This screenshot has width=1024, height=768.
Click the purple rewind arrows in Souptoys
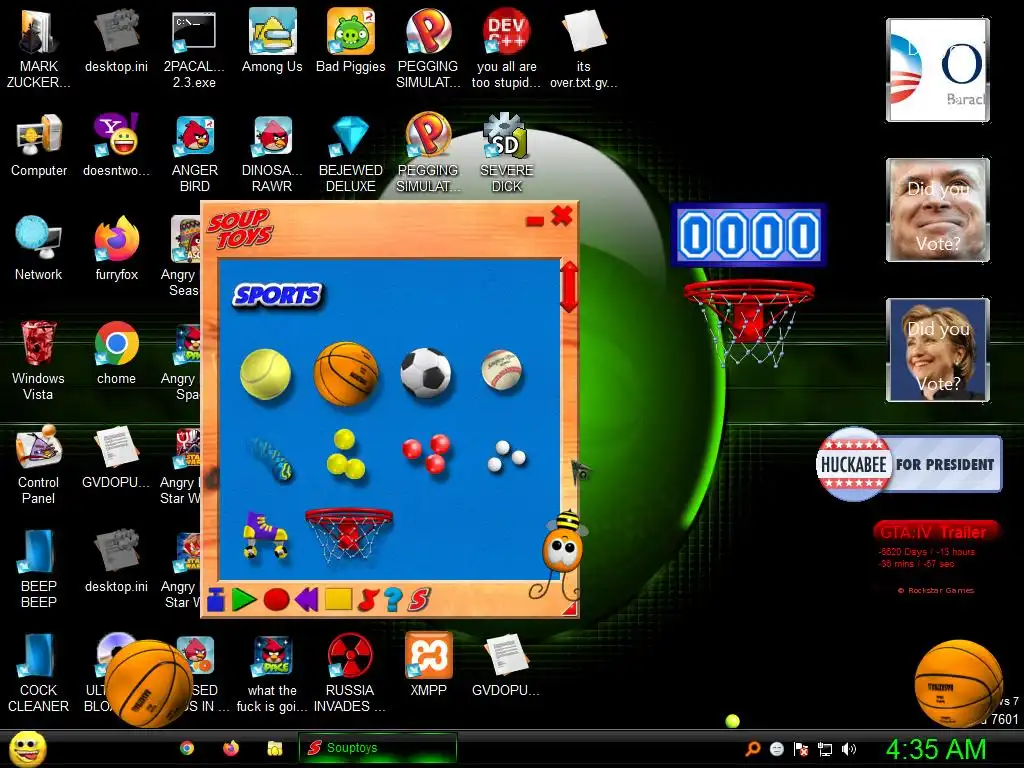tap(306, 600)
